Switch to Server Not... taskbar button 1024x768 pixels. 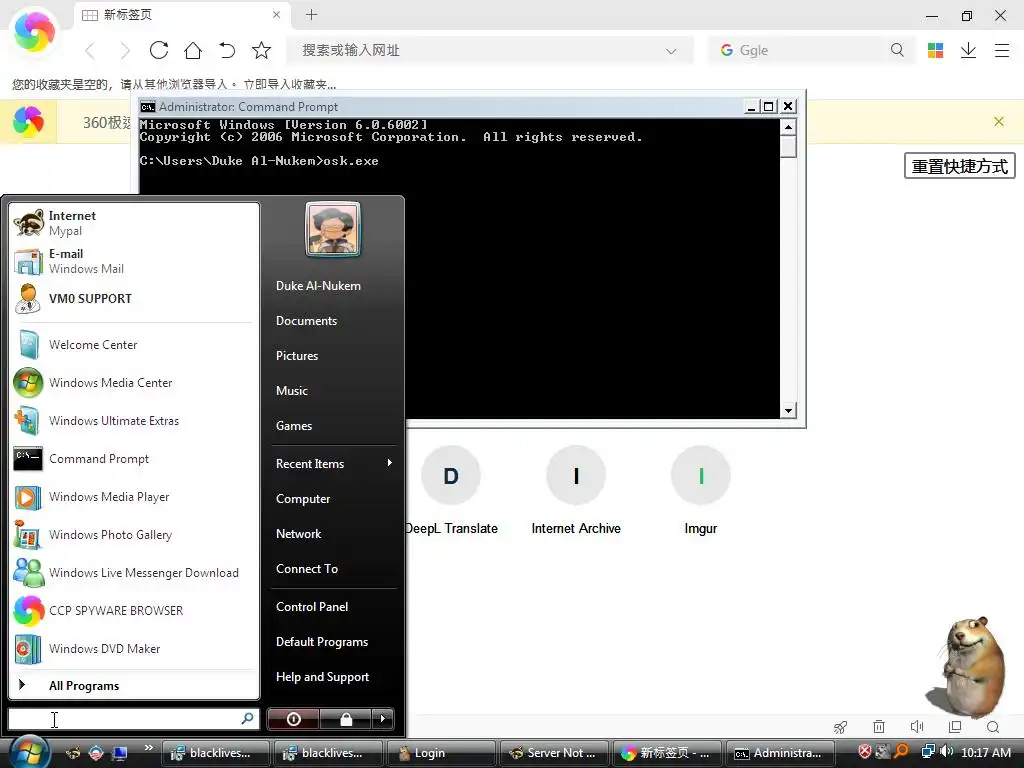(x=552, y=753)
